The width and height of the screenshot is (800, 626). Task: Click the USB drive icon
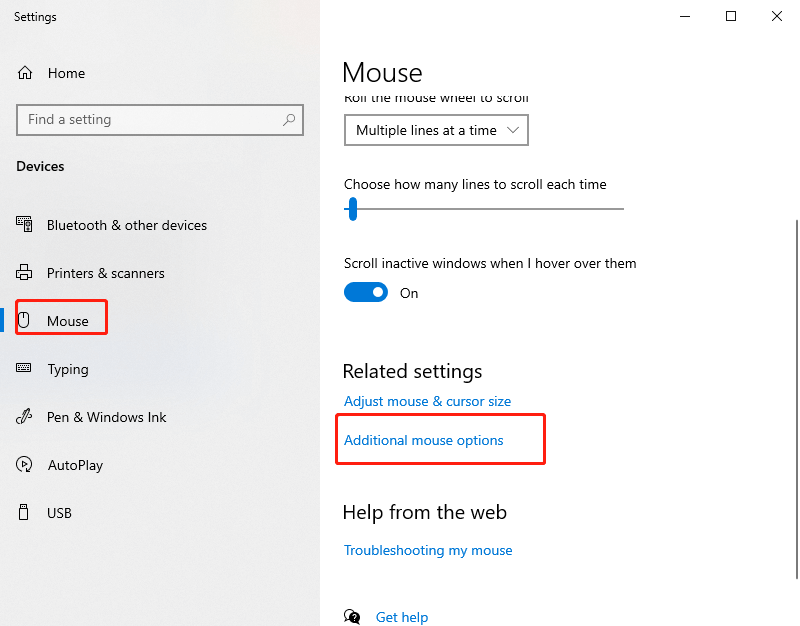pos(25,513)
